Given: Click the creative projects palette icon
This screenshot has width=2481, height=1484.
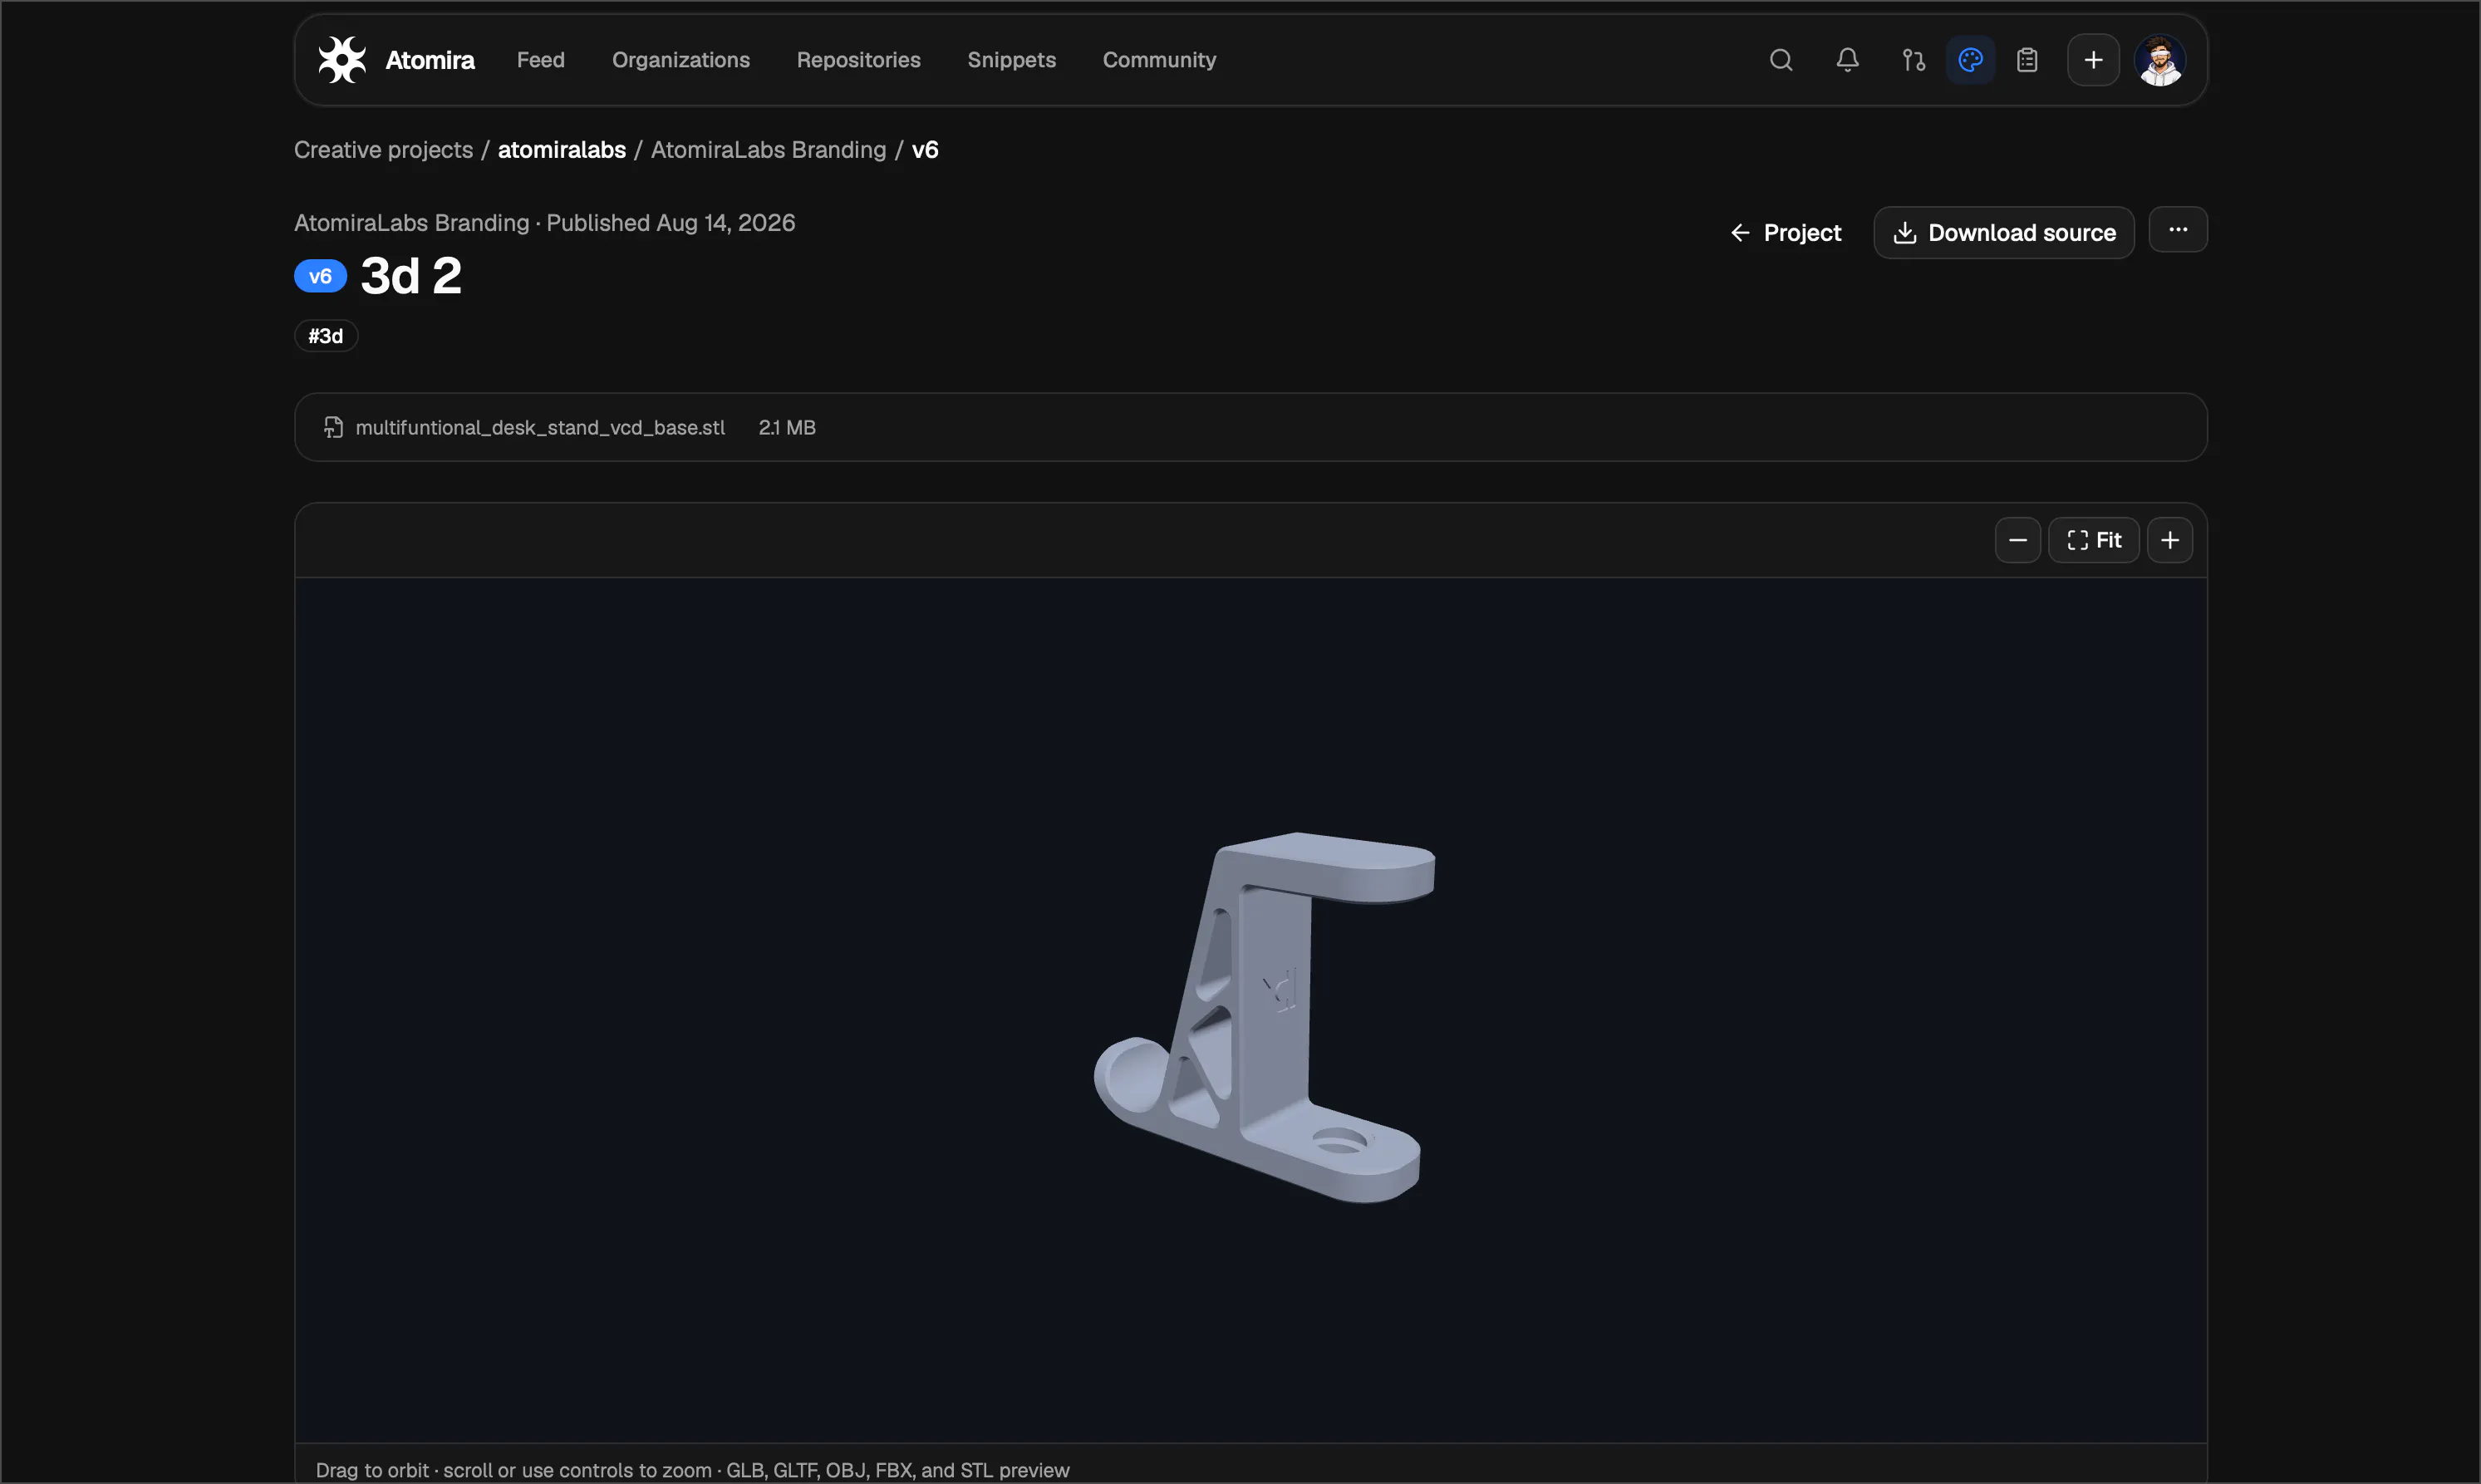Looking at the screenshot, I should tap(1970, 60).
